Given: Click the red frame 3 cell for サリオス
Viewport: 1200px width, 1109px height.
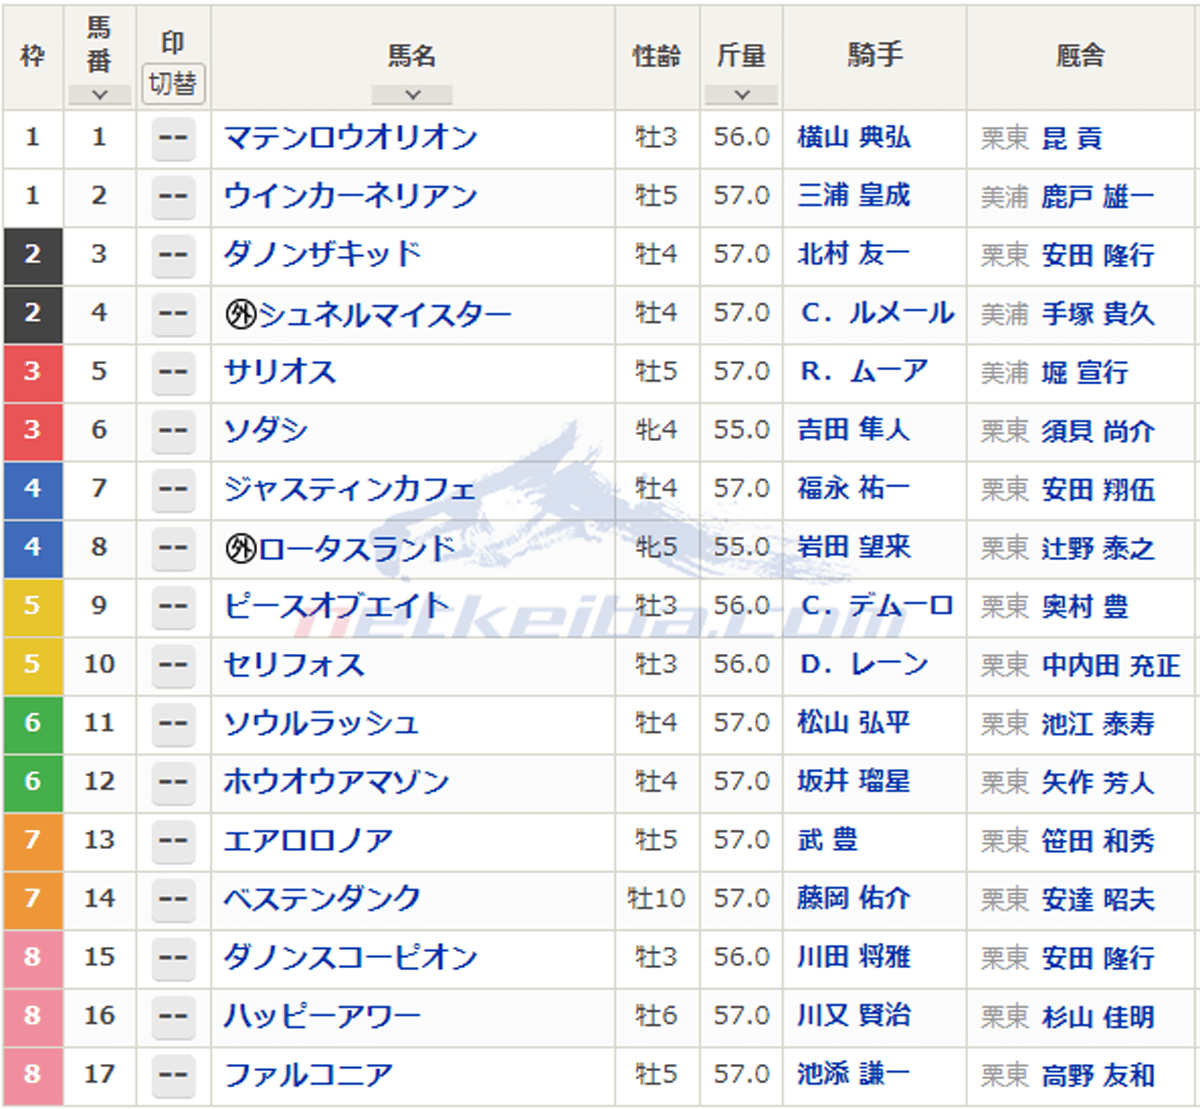Looking at the screenshot, I should (x=33, y=372).
